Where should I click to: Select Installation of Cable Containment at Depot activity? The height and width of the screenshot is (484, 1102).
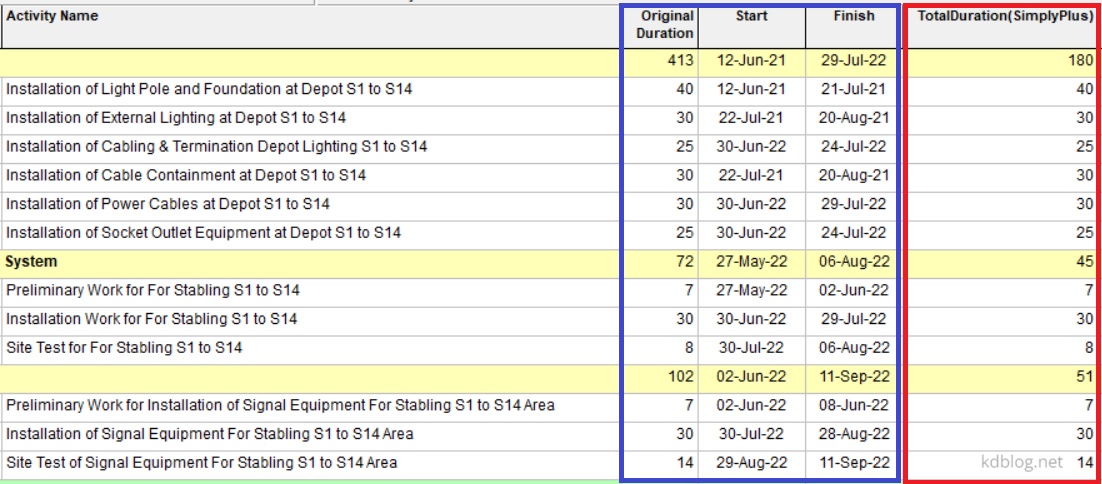[186, 176]
